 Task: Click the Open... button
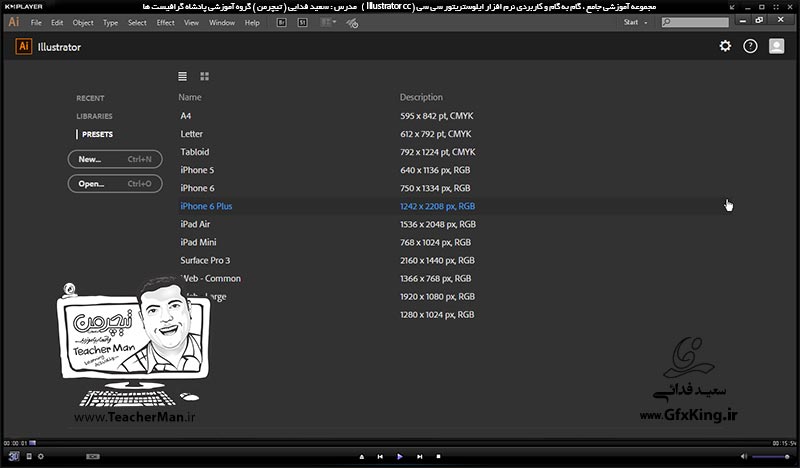click(x=115, y=184)
